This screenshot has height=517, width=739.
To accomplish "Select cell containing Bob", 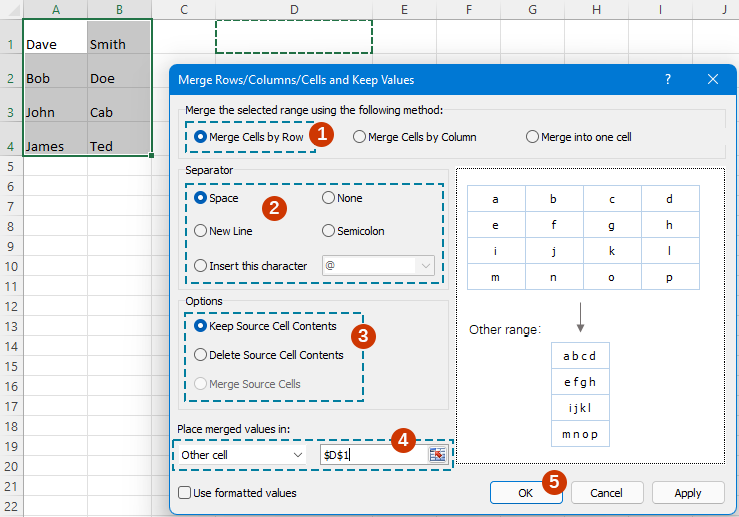I will [56, 71].
